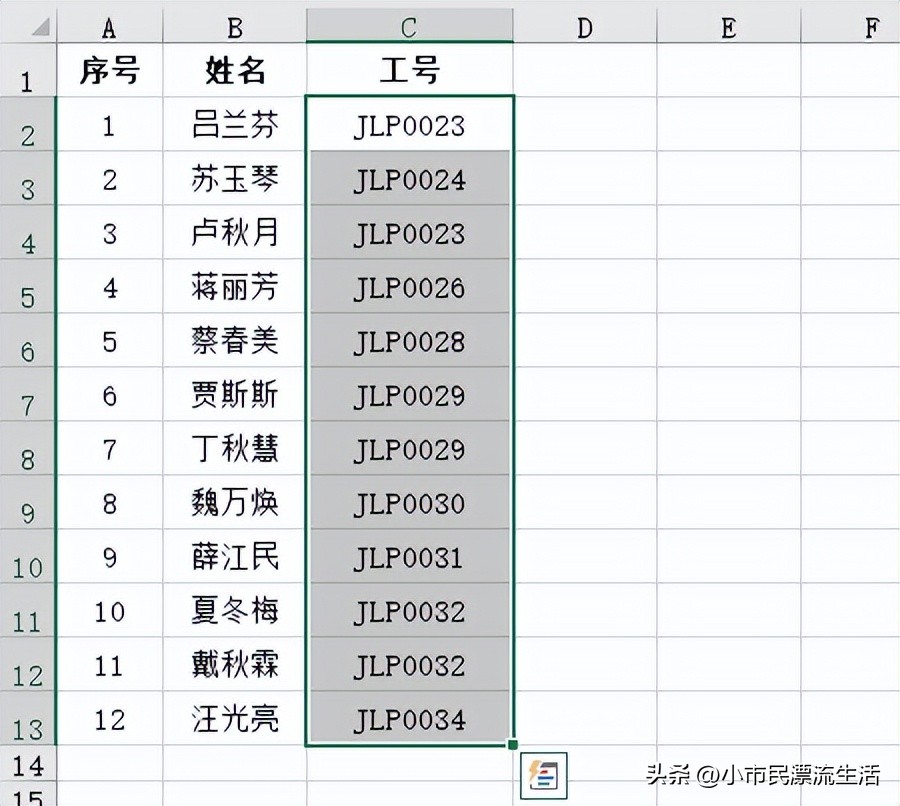Click serial number 10 in column A
This screenshot has width=900, height=806.
pos(110,610)
